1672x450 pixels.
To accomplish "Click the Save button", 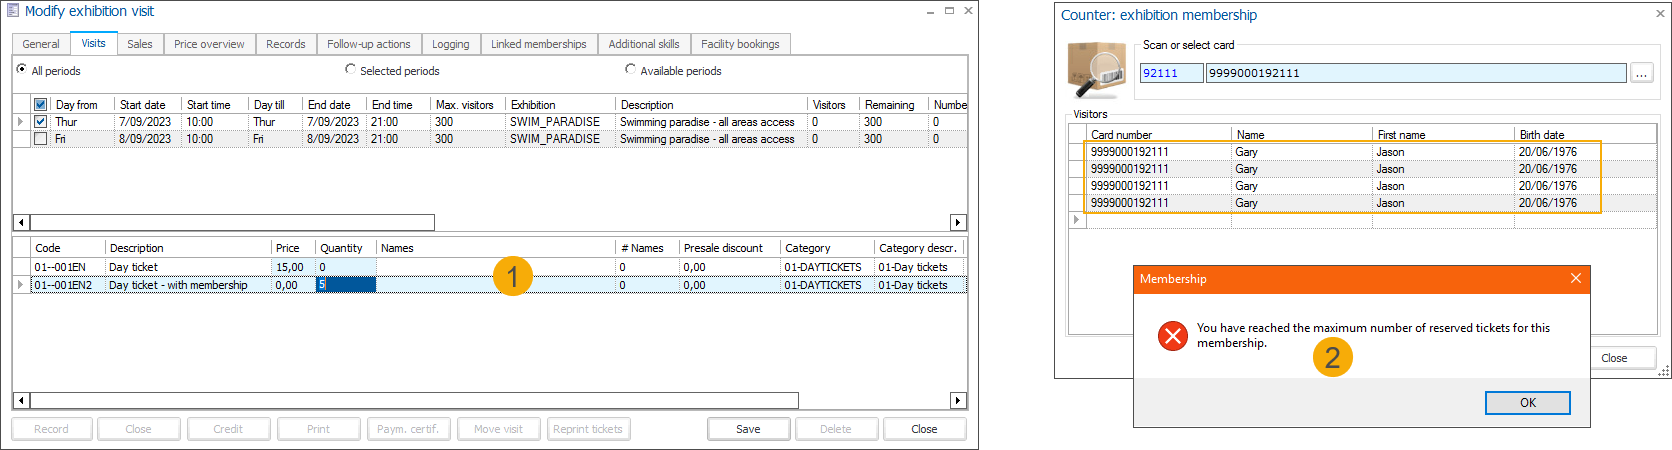I will [x=748, y=429].
